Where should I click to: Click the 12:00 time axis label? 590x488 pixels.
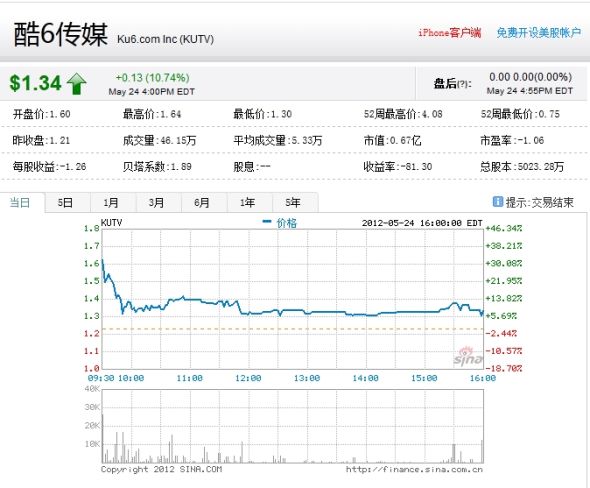[x=248, y=378]
